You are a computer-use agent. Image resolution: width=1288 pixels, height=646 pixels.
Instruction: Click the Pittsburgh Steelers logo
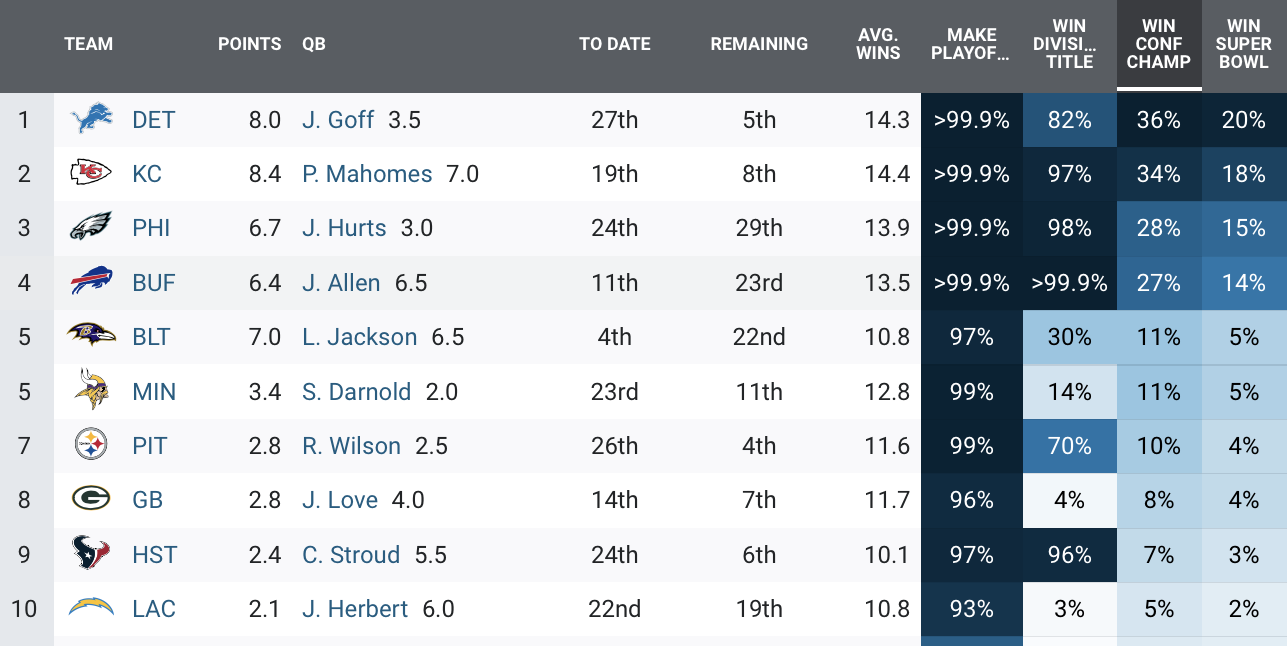(x=91, y=445)
